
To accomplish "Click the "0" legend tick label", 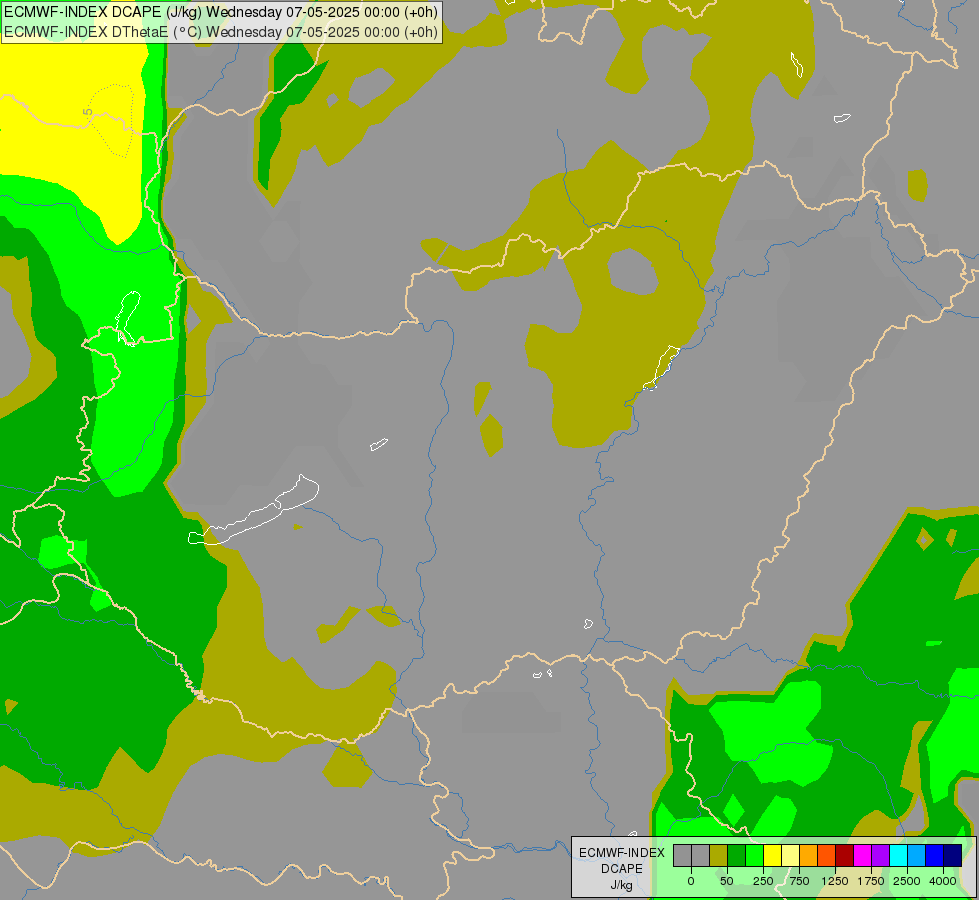I will pyautogui.click(x=691, y=881).
